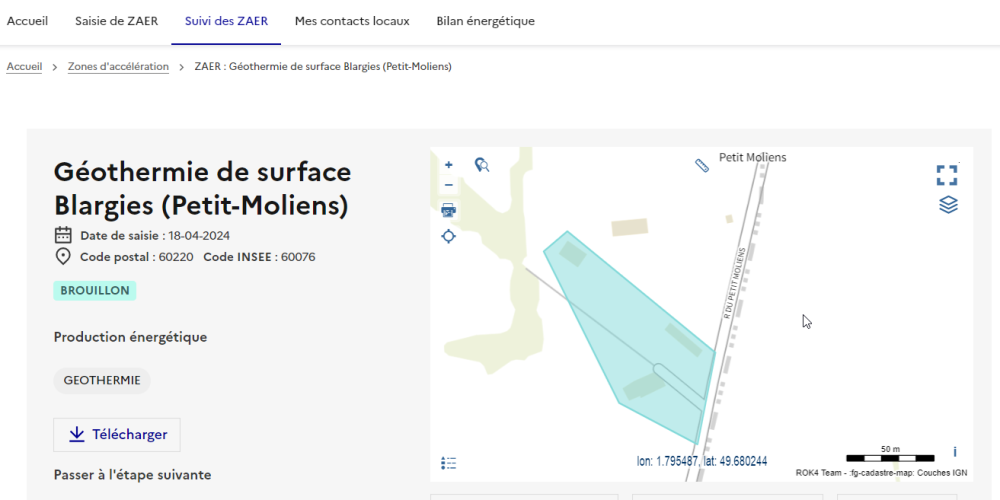Click the map print icon

[448, 210]
